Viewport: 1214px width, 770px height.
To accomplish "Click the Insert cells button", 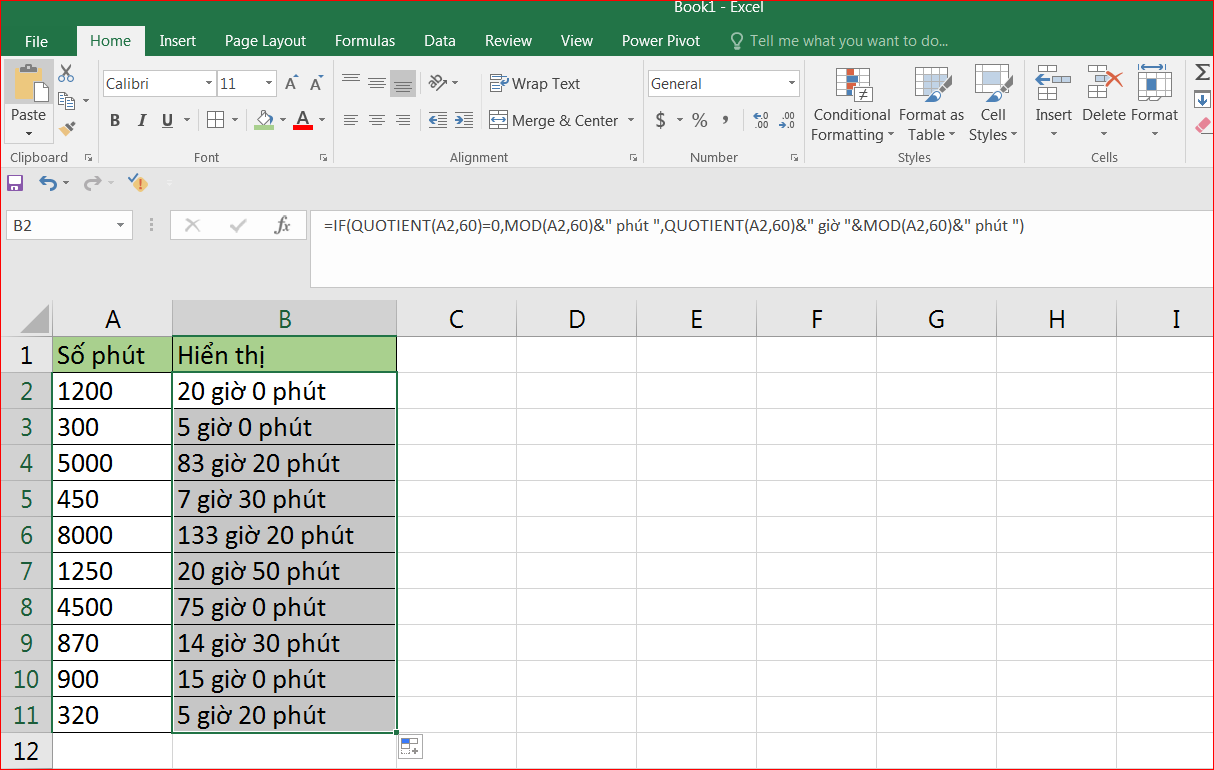I will point(1053,97).
